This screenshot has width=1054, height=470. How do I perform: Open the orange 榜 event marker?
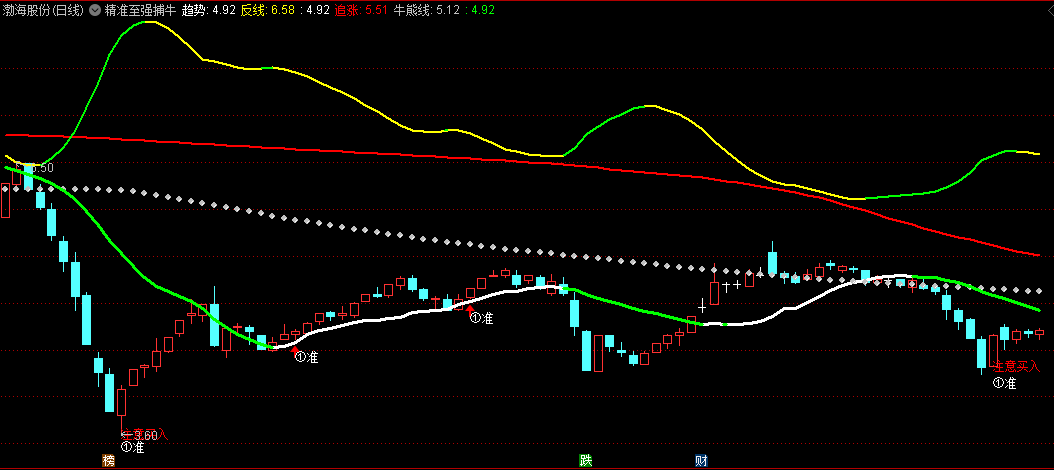(108, 461)
